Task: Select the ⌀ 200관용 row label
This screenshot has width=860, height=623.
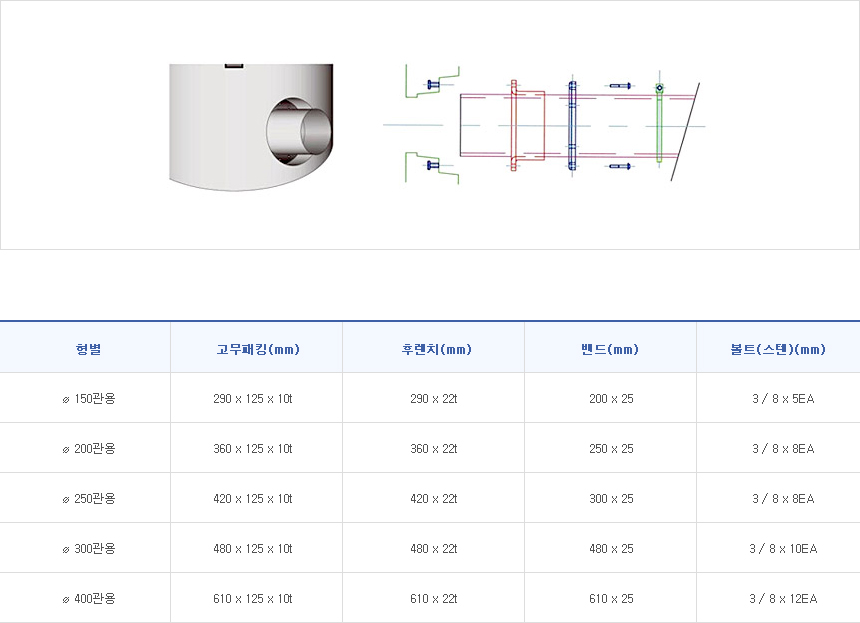Action: tap(88, 449)
